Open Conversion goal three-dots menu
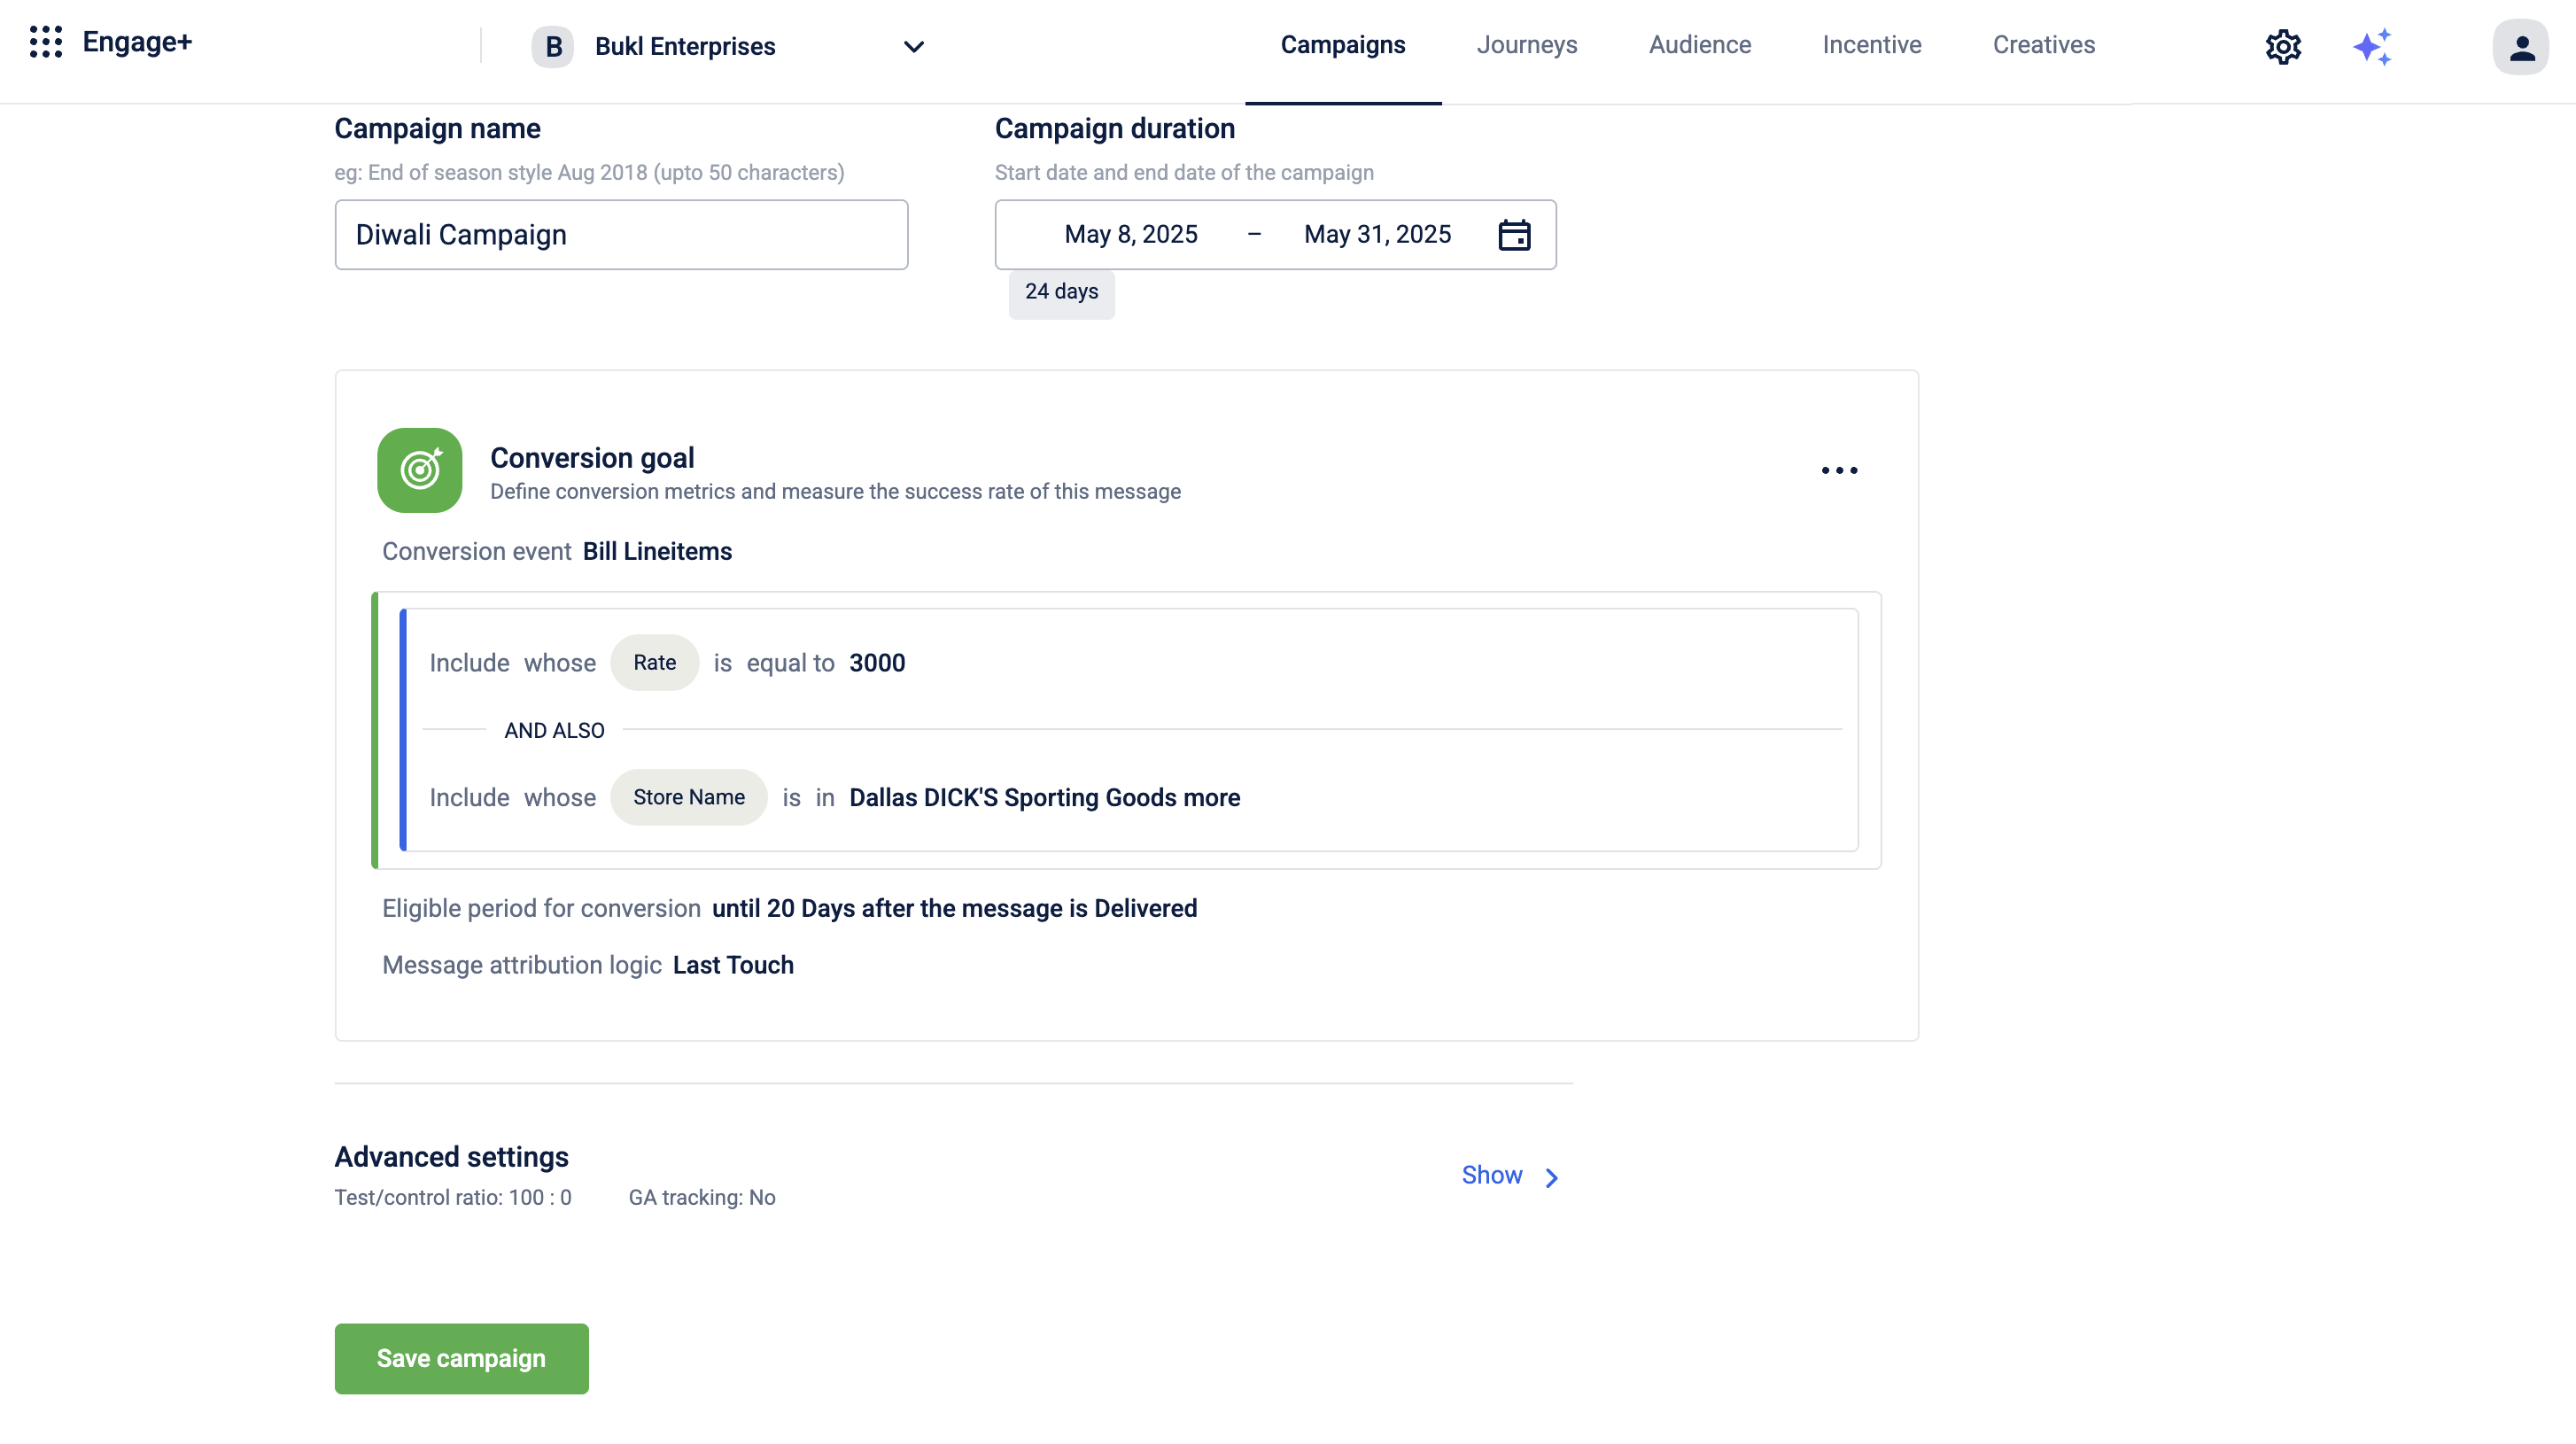The height and width of the screenshot is (1444, 2576). pos(1838,470)
